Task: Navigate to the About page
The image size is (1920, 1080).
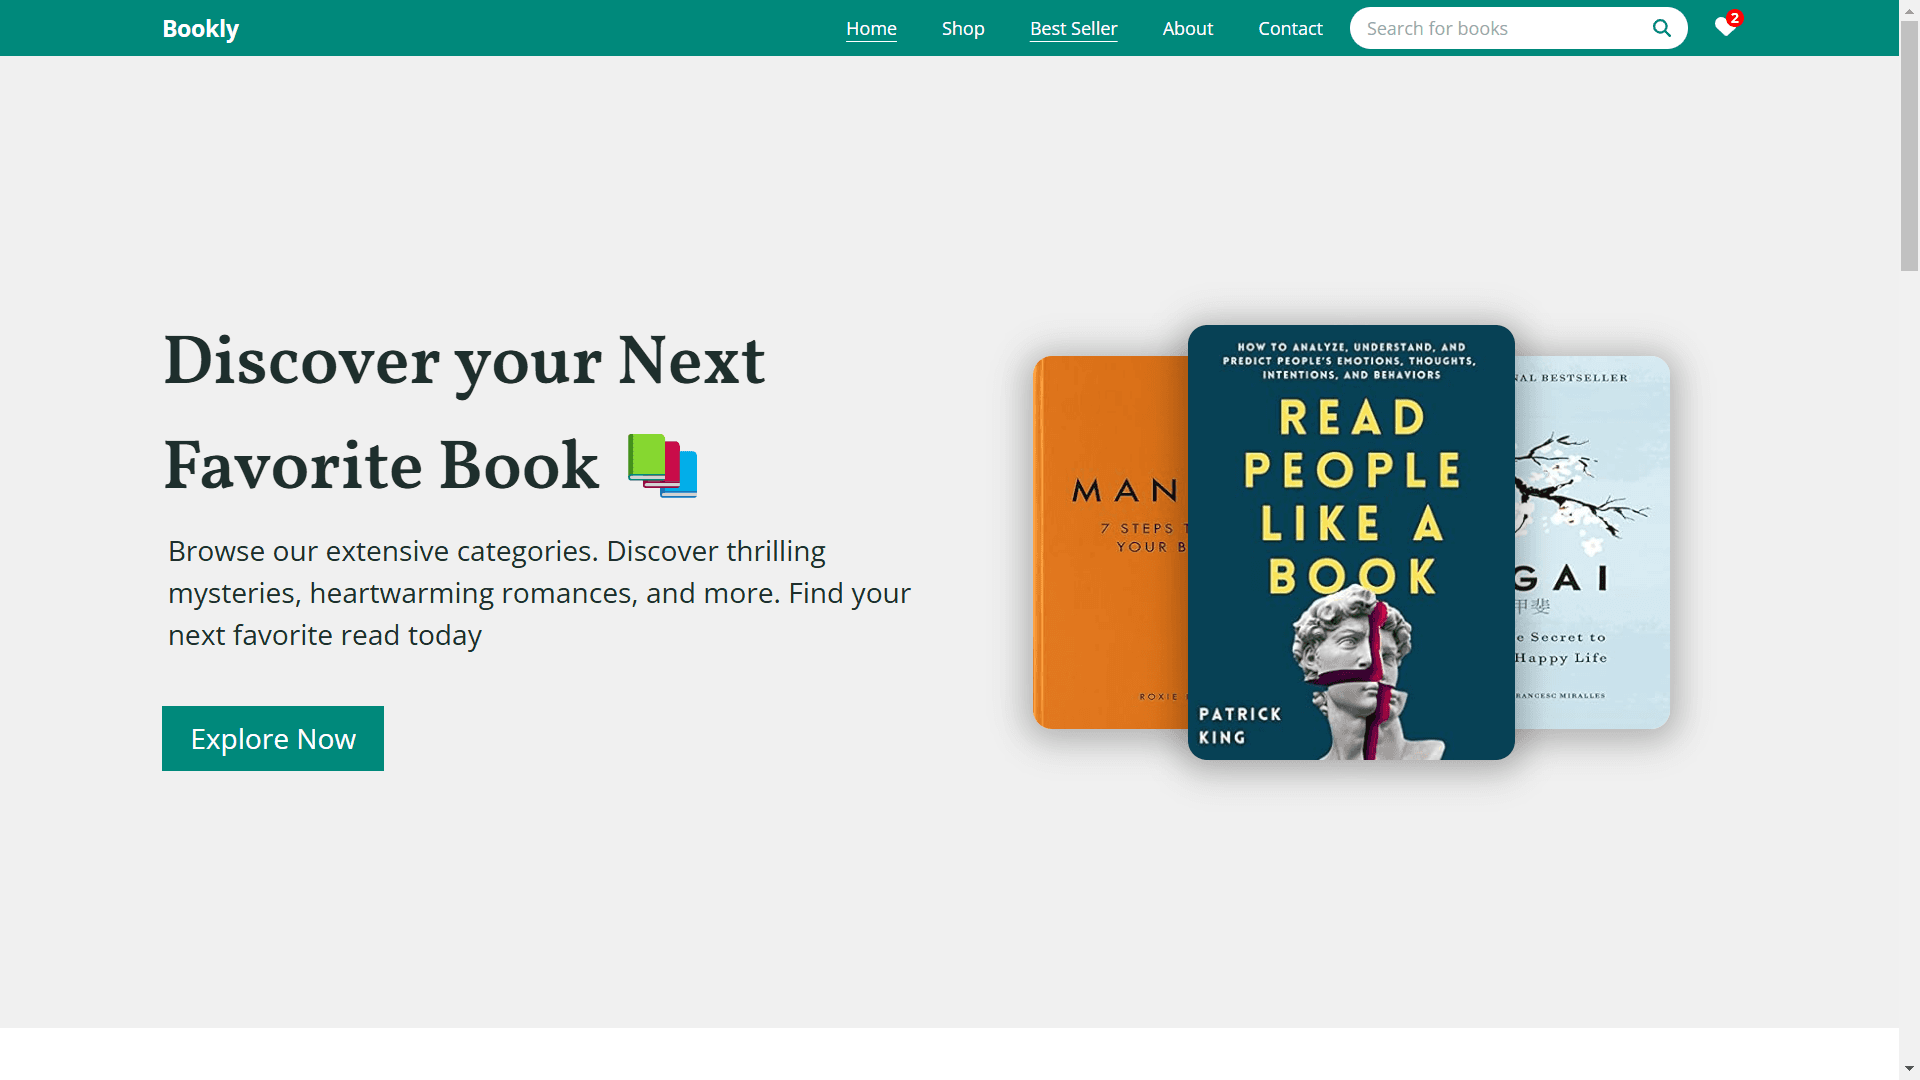Action: click(x=1187, y=28)
